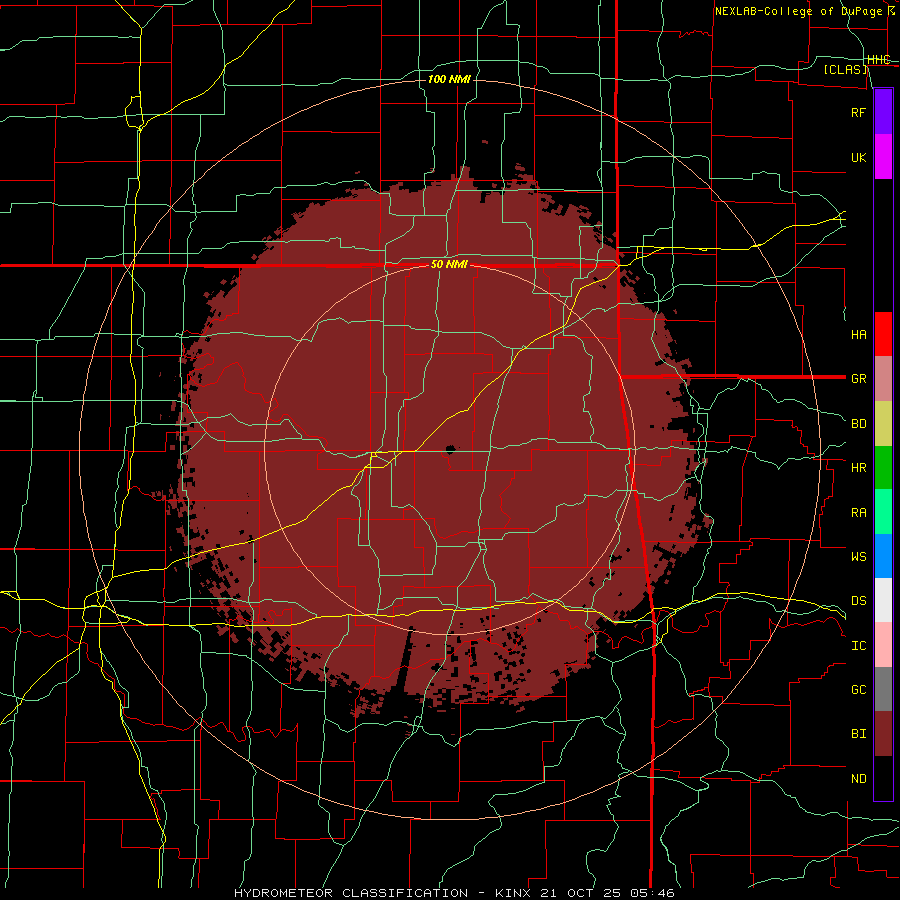This screenshot has width=900, height=900.
Task: Click the BD yellow legend swatch
Action: (883, 424)
